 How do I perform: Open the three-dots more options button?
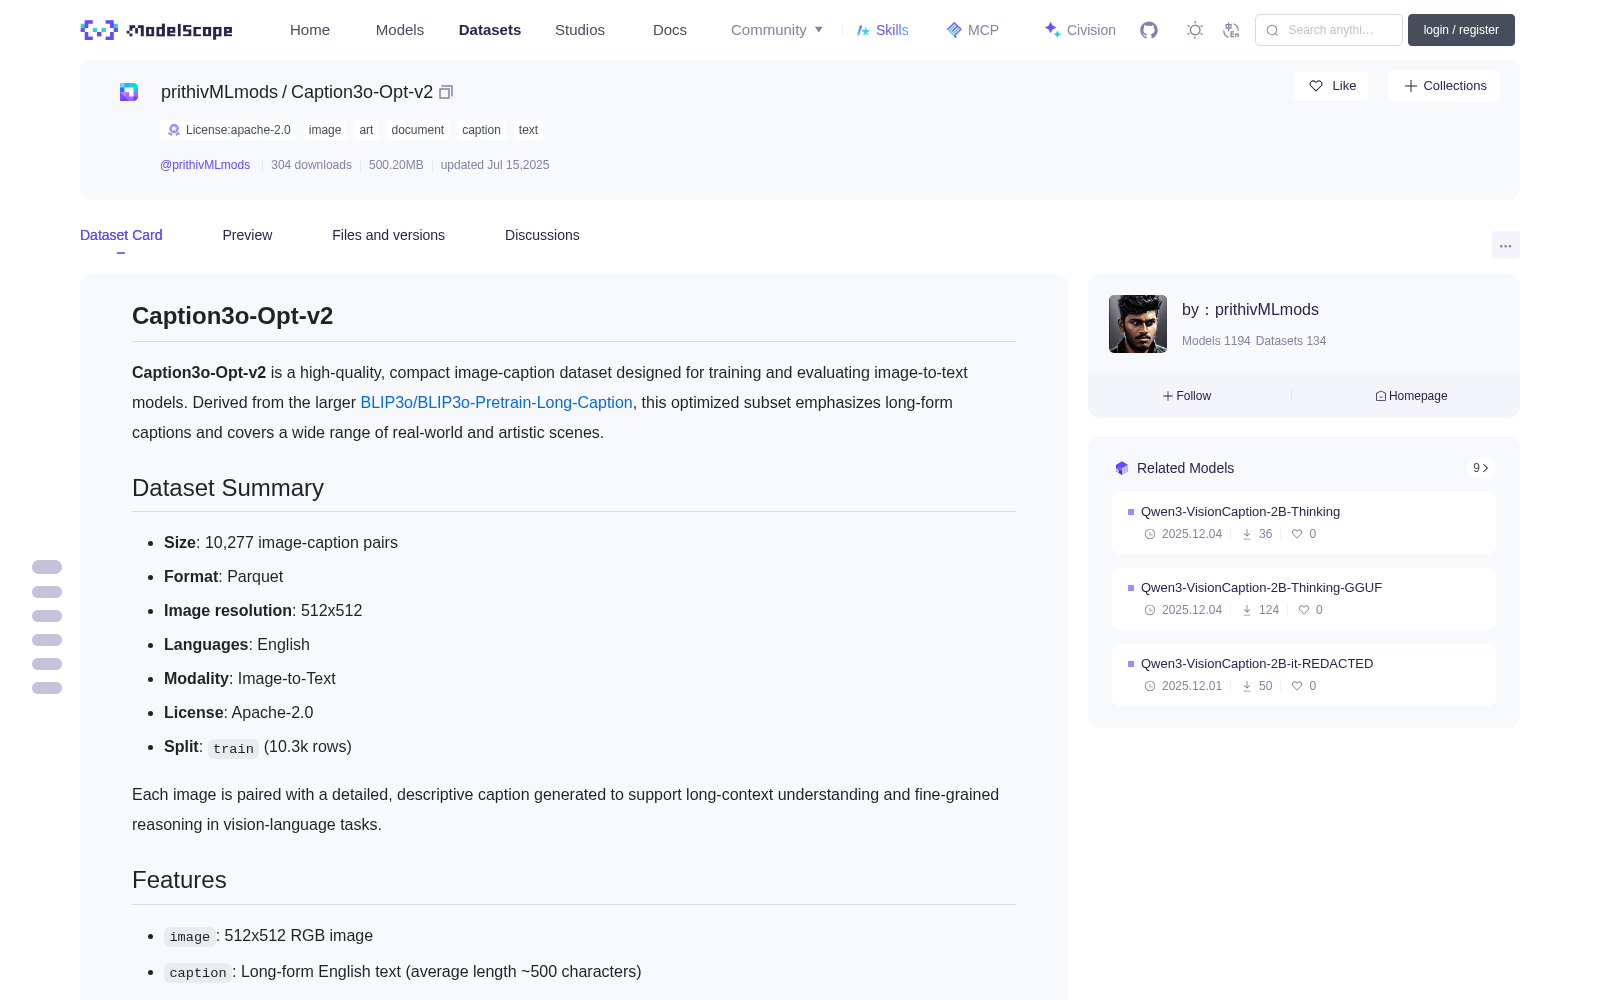click(x=1505, y=245)
